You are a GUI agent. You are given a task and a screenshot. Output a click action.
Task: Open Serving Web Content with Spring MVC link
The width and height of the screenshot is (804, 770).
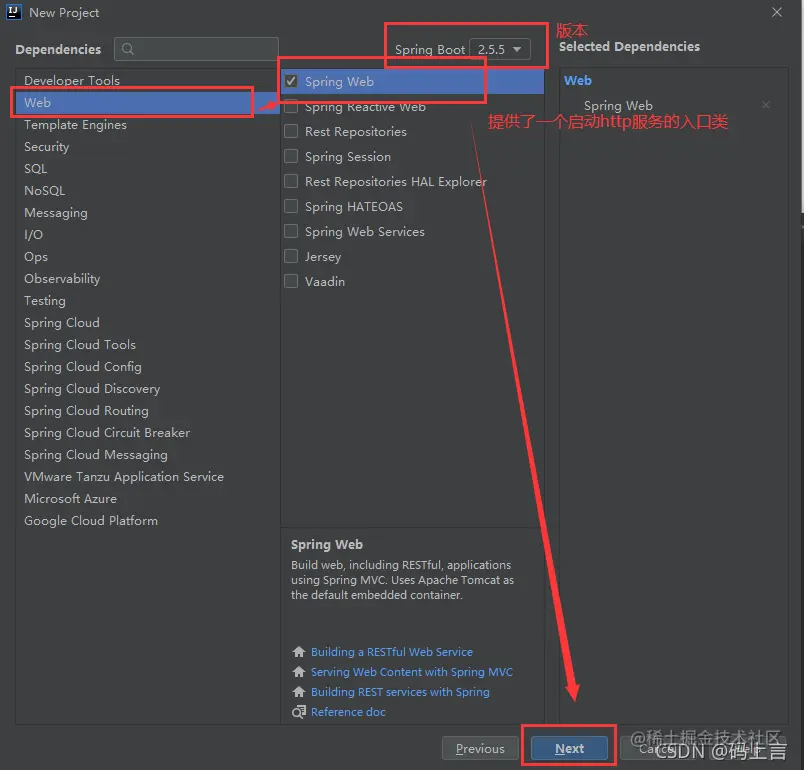click(412, 672)
